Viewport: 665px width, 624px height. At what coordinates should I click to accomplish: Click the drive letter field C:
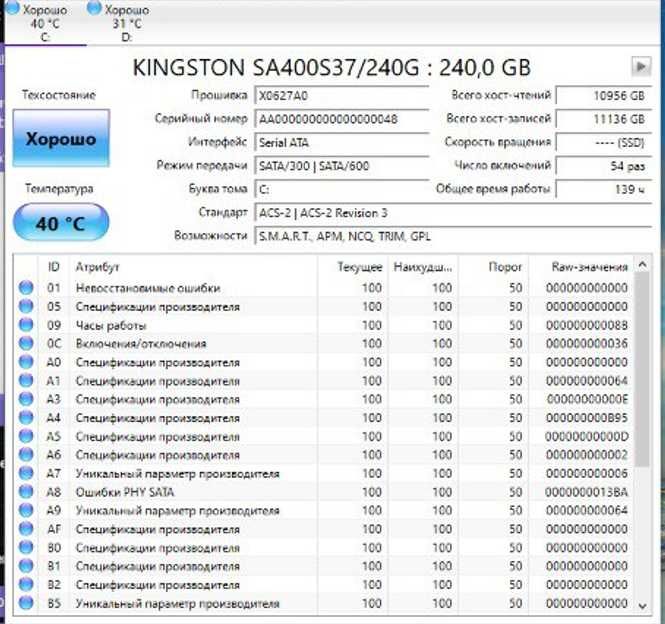click(341, 189)
